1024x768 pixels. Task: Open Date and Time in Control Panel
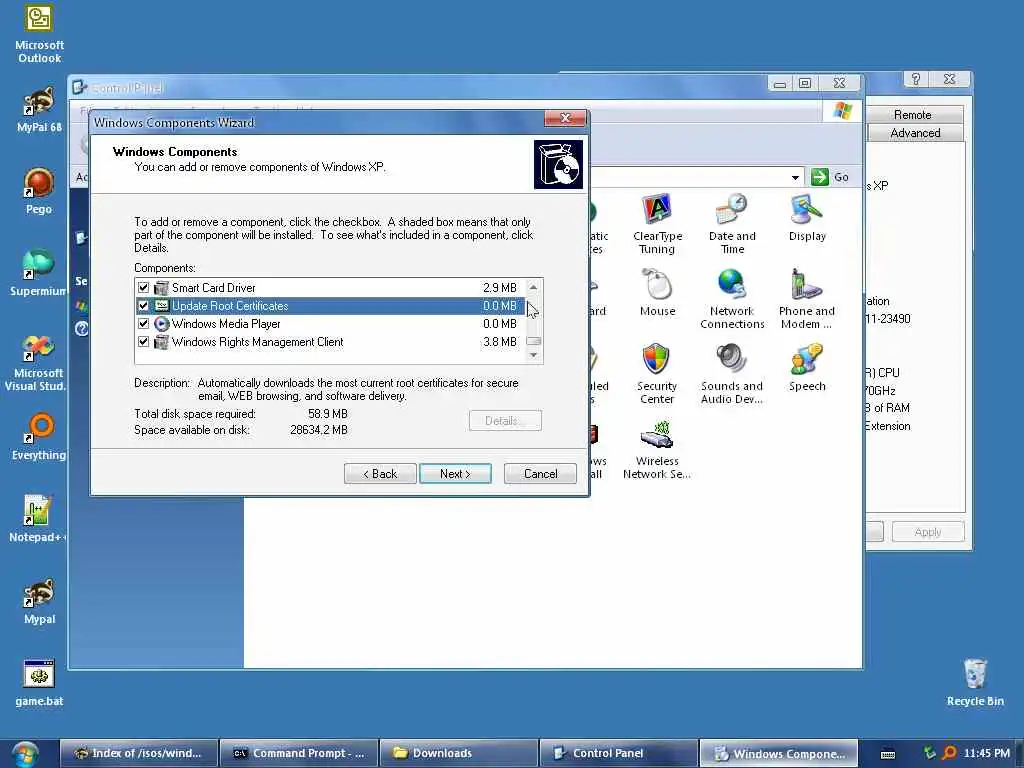coord(732,224)
